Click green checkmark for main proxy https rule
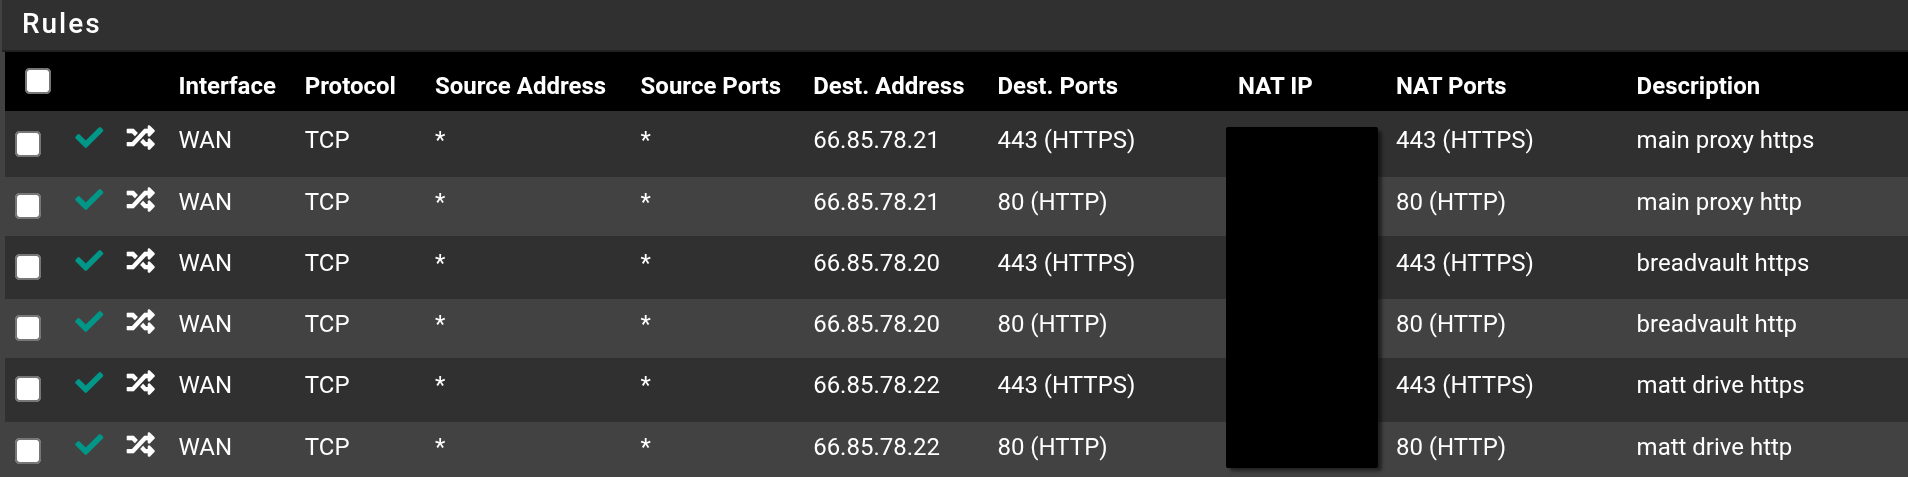The image size is (1908, 477). [x=89, y=138]
